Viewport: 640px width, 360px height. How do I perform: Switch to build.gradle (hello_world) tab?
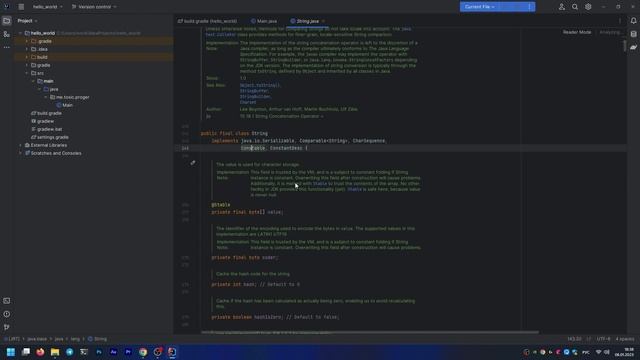[x=207, y=21]
